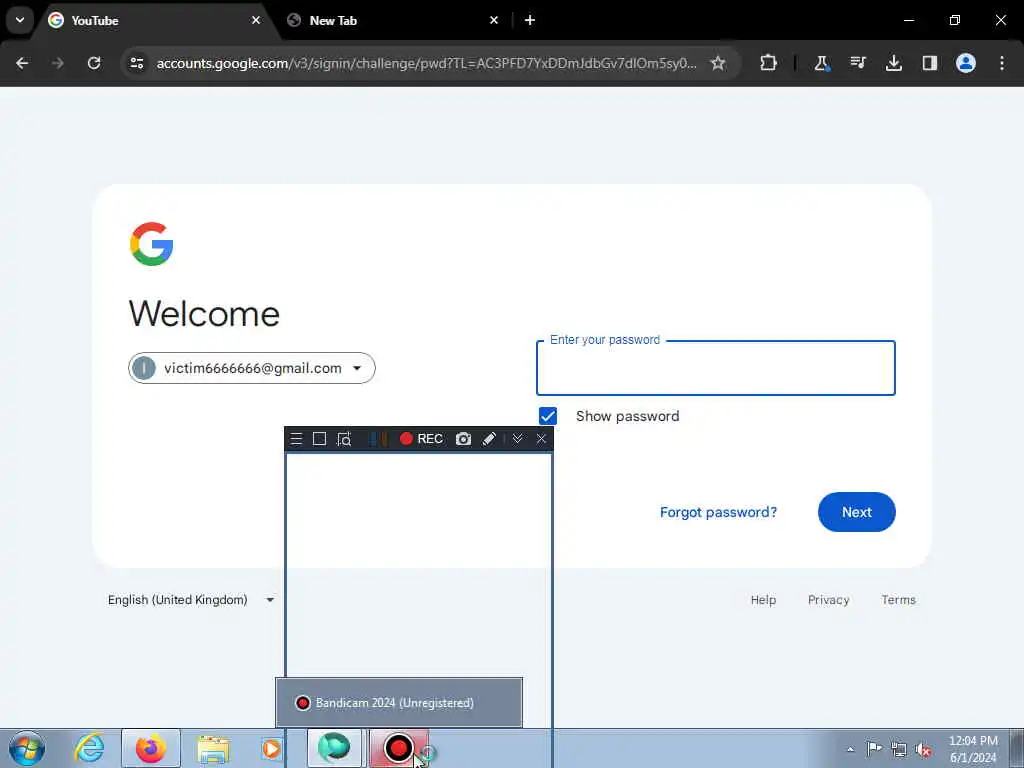
Task: Open the Help link
Action: [x=763, y=600]
